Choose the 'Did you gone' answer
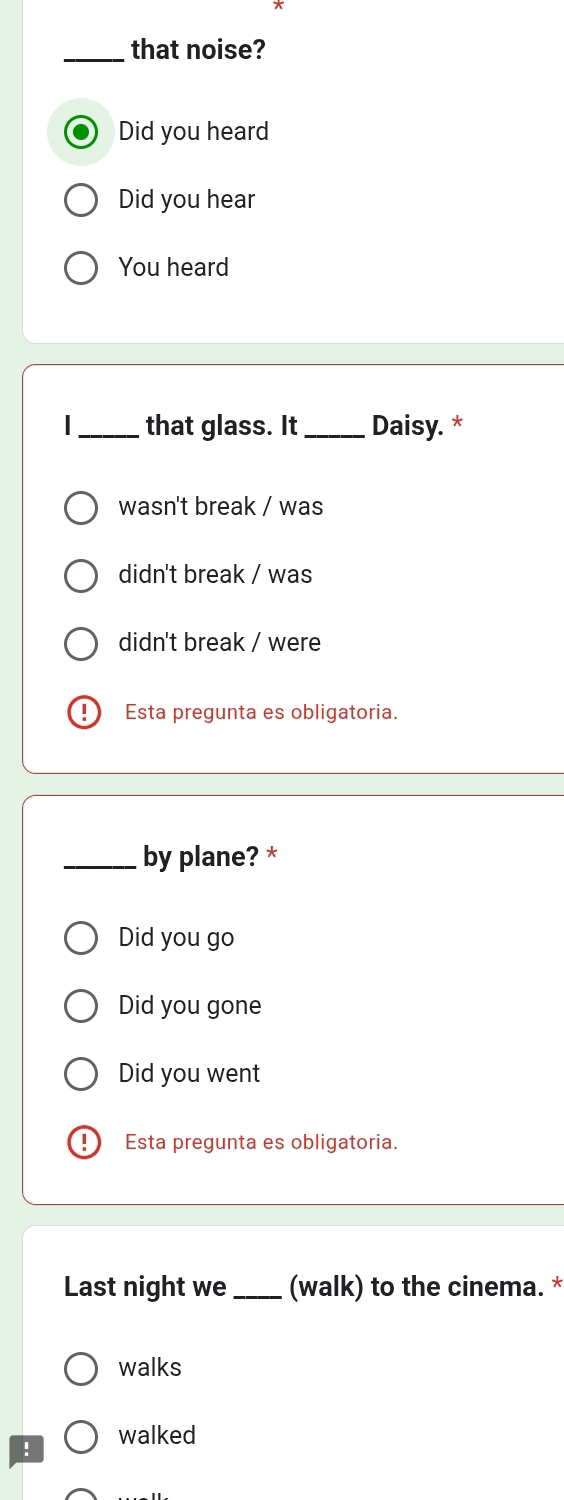The image size is (564, 1500). click(81, 1006)
